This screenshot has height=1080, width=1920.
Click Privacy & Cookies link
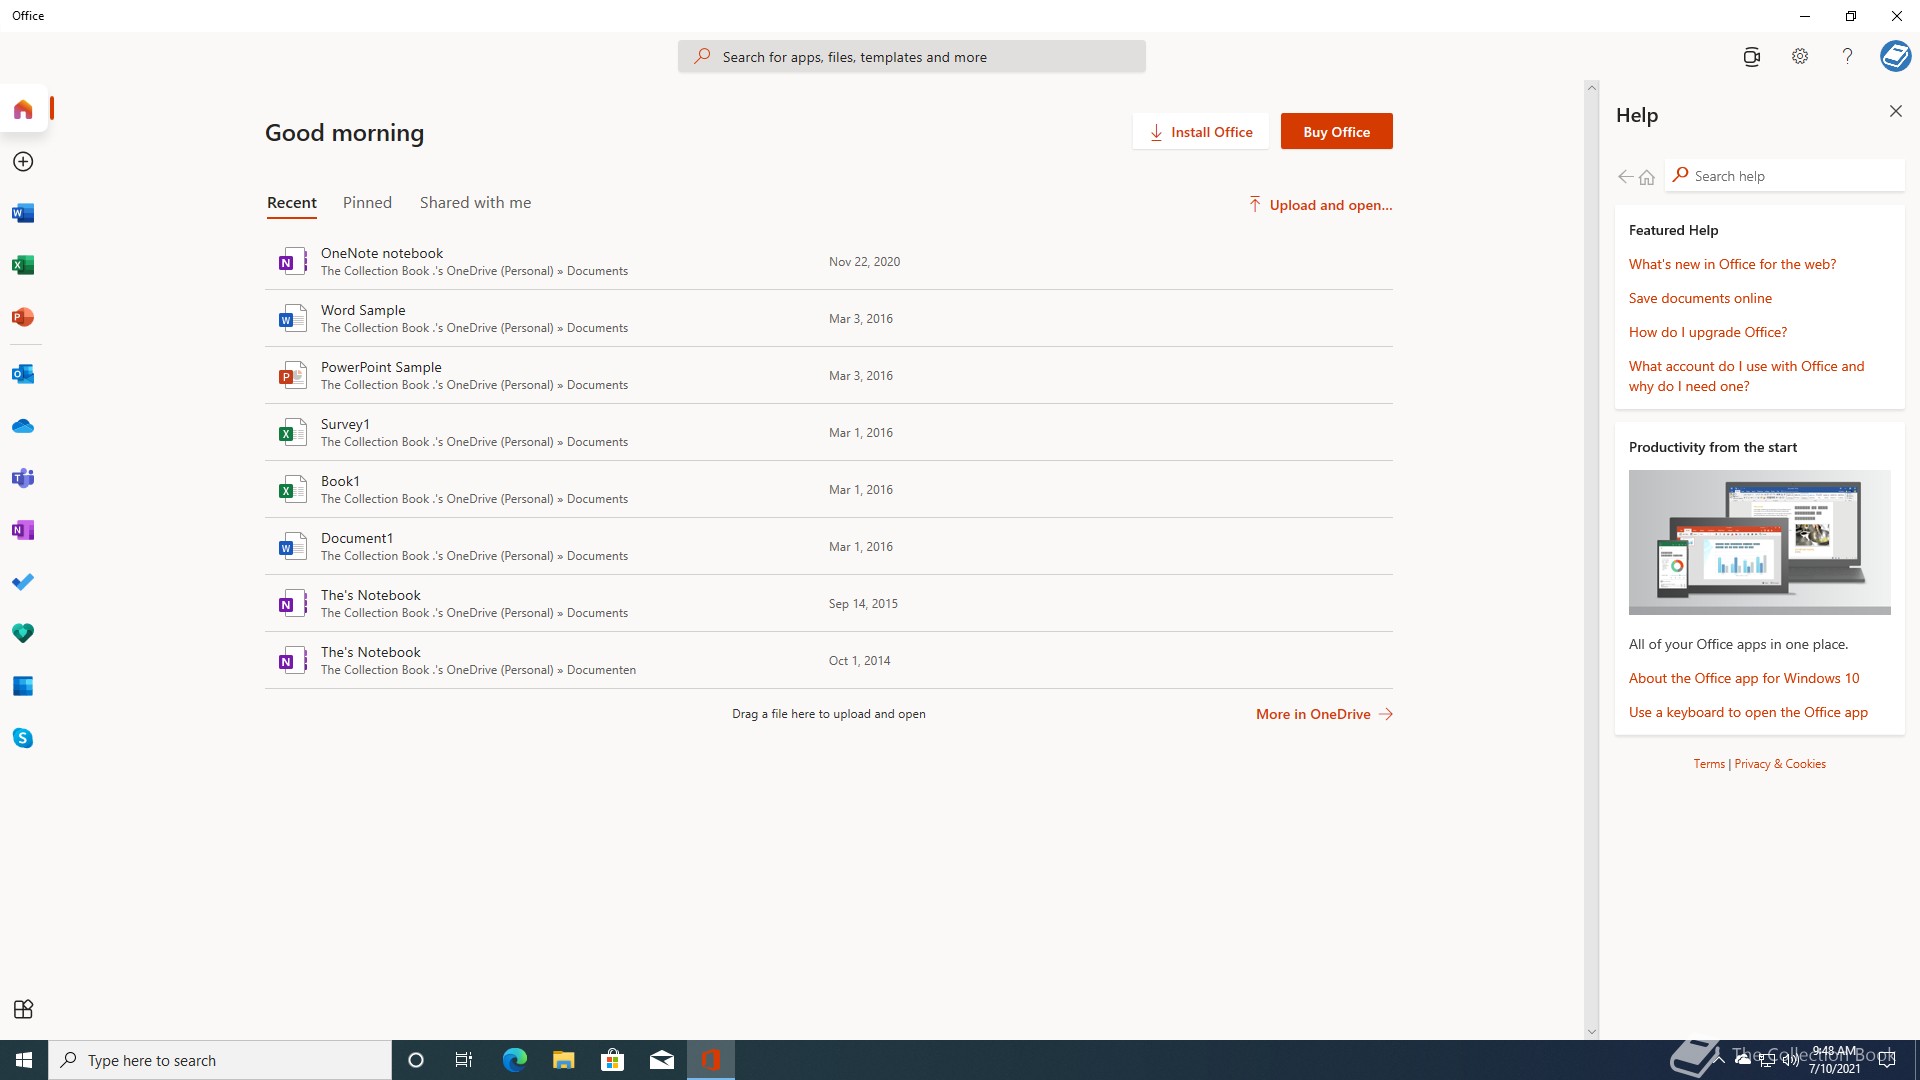(1779, 764)
